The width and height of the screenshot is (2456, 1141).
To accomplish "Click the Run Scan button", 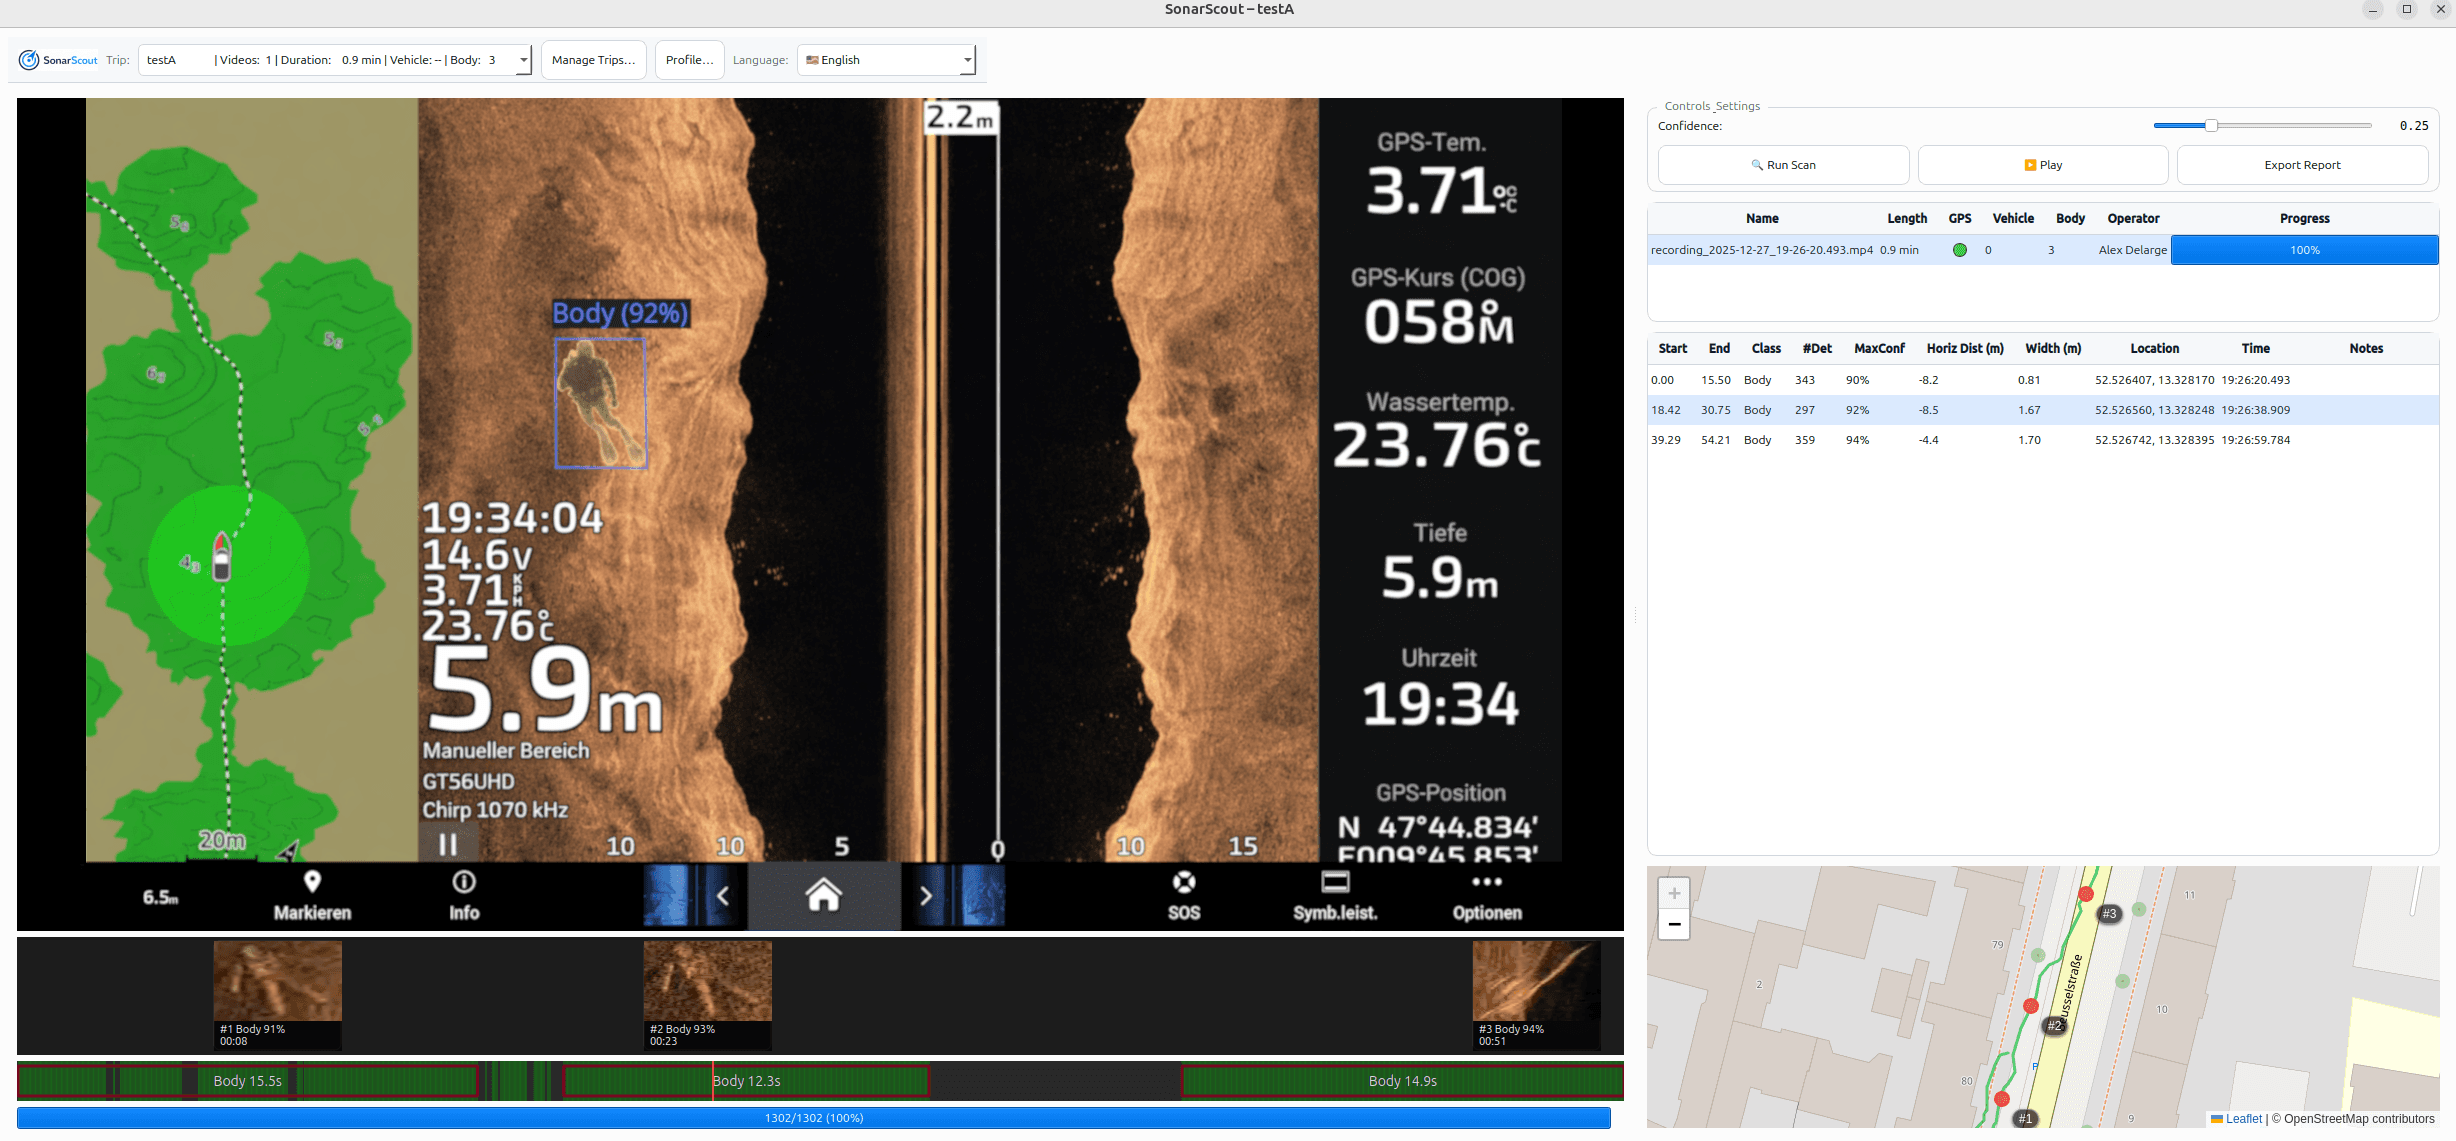I will [x=1783, y=165].
